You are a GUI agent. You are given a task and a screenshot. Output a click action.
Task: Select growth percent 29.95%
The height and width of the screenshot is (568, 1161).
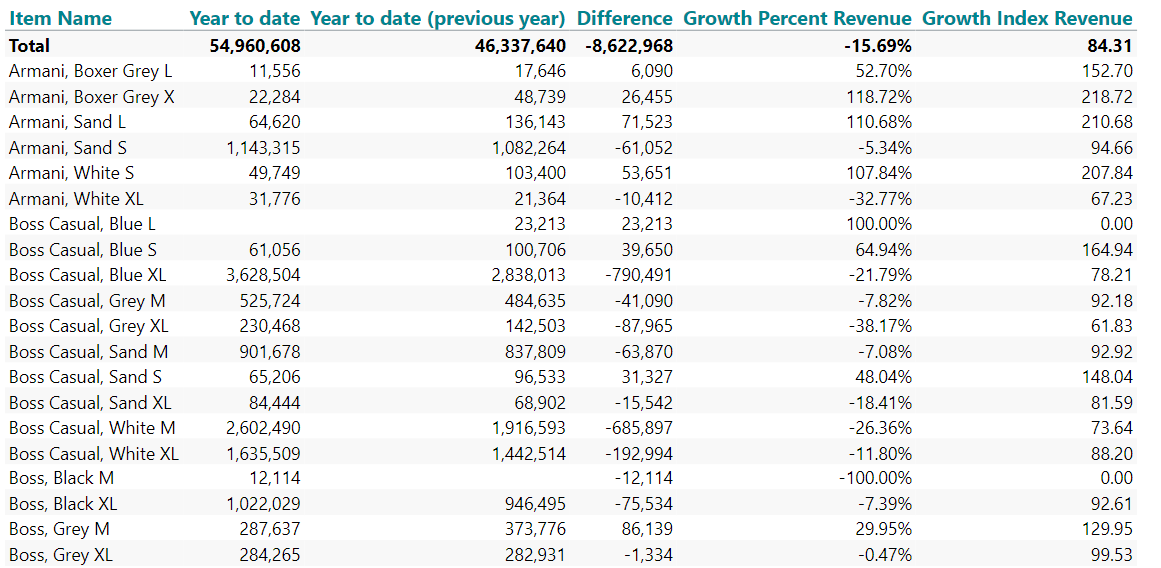point(885,529)
